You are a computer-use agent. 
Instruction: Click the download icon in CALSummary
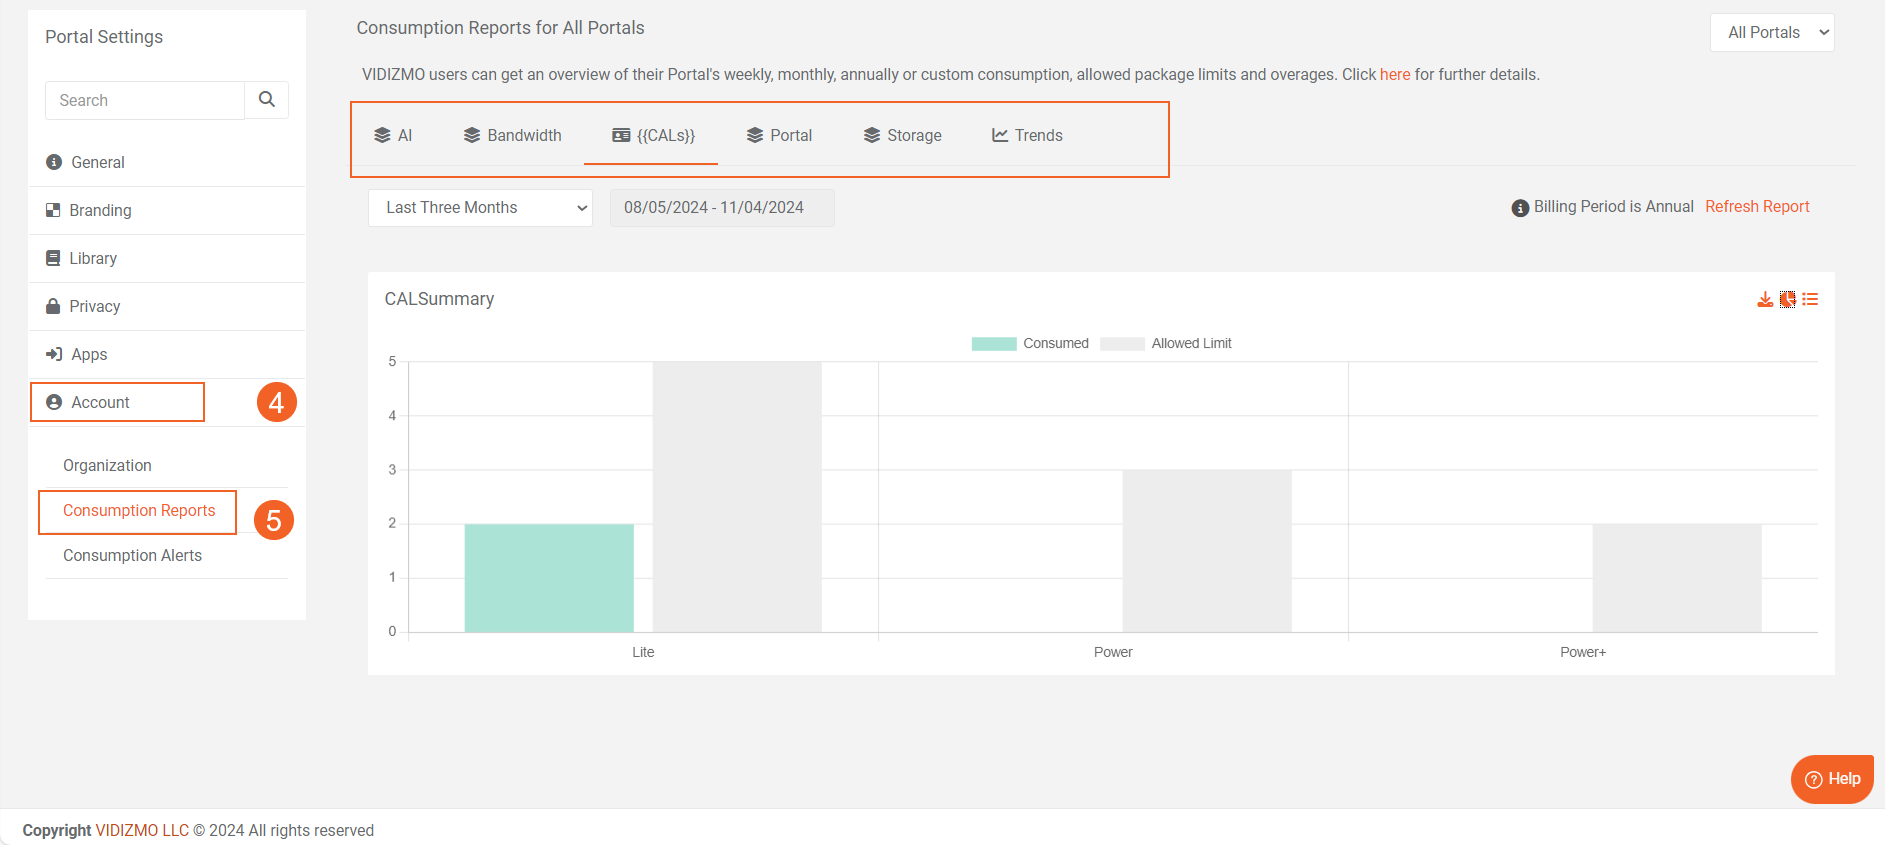pos(1765,300)
